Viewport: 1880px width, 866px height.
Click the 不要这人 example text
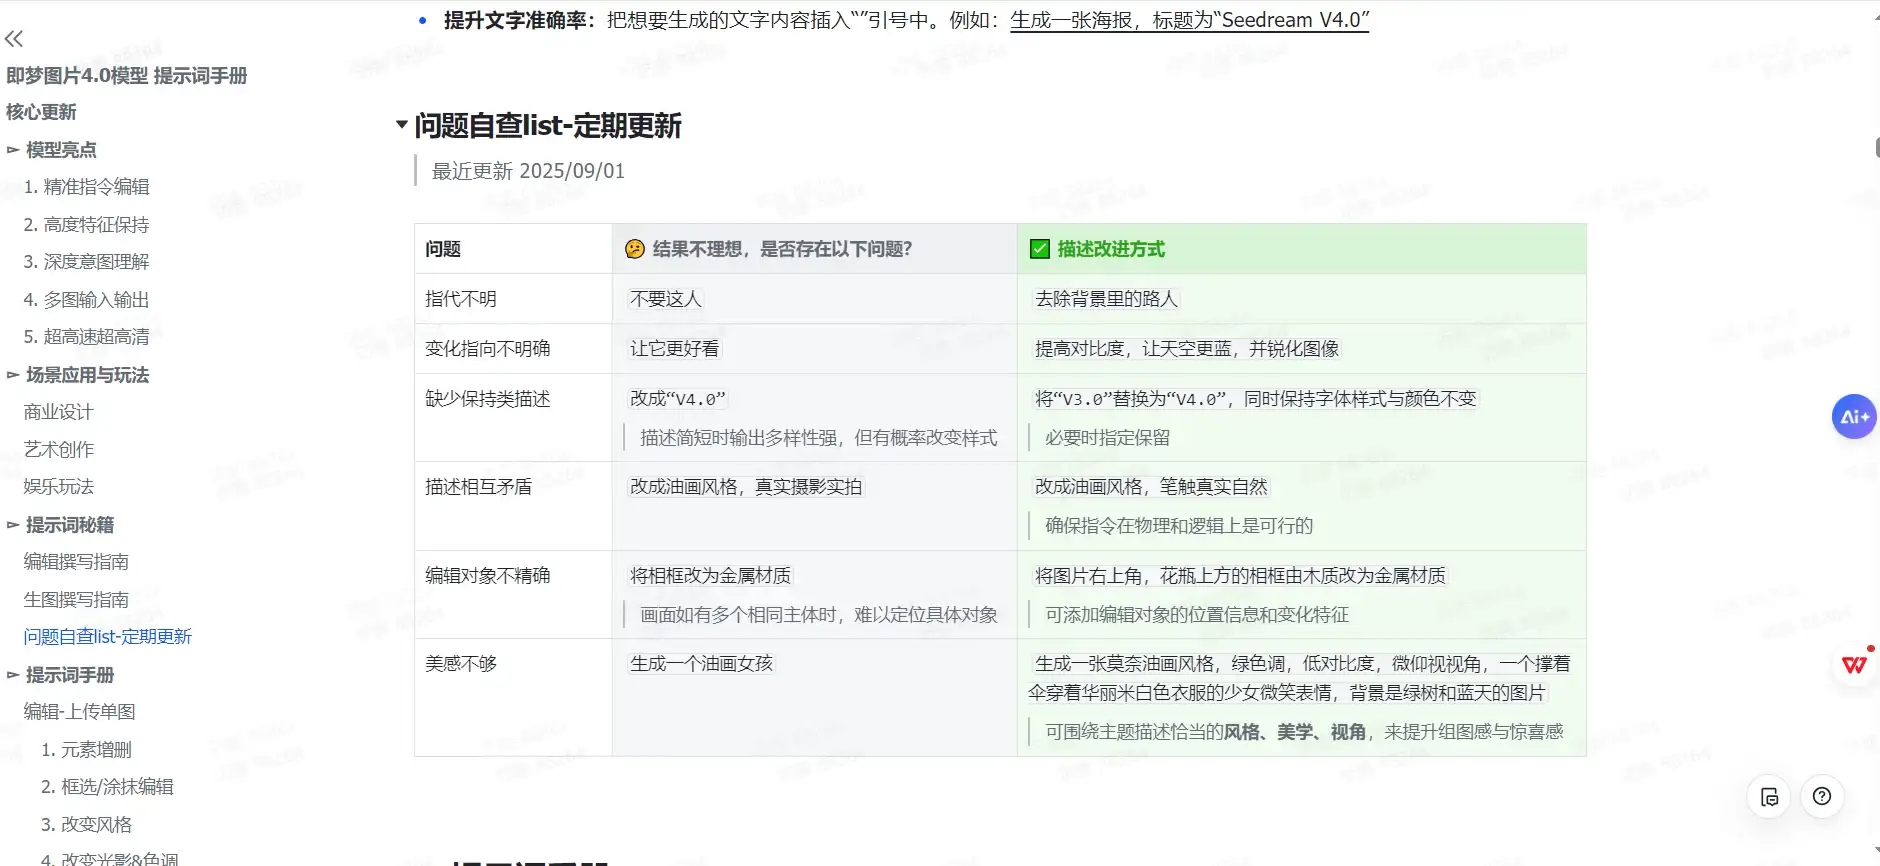(666, 299)
